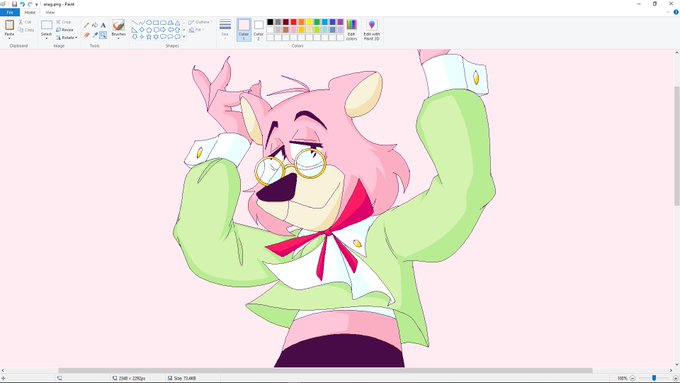This screenshot has width=680, height=383.
Task: Open the shape Outline dropdown
Action: pos(200,22)
